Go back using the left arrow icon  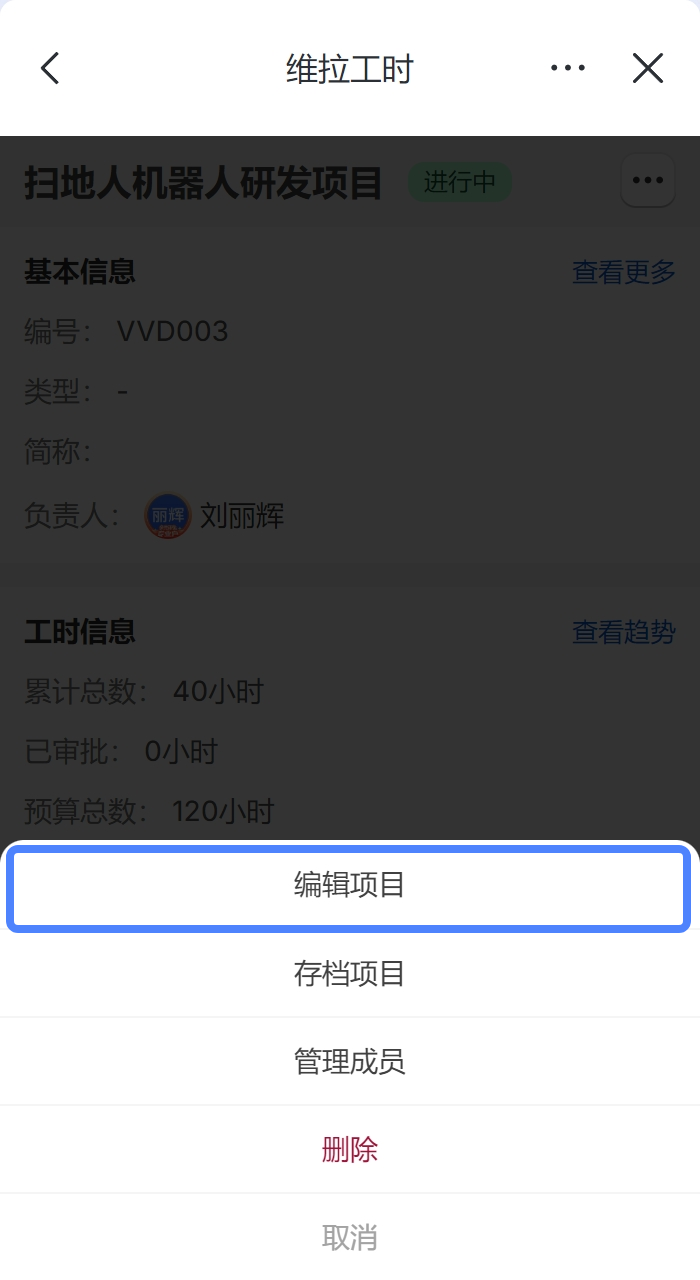pos(50,68)
